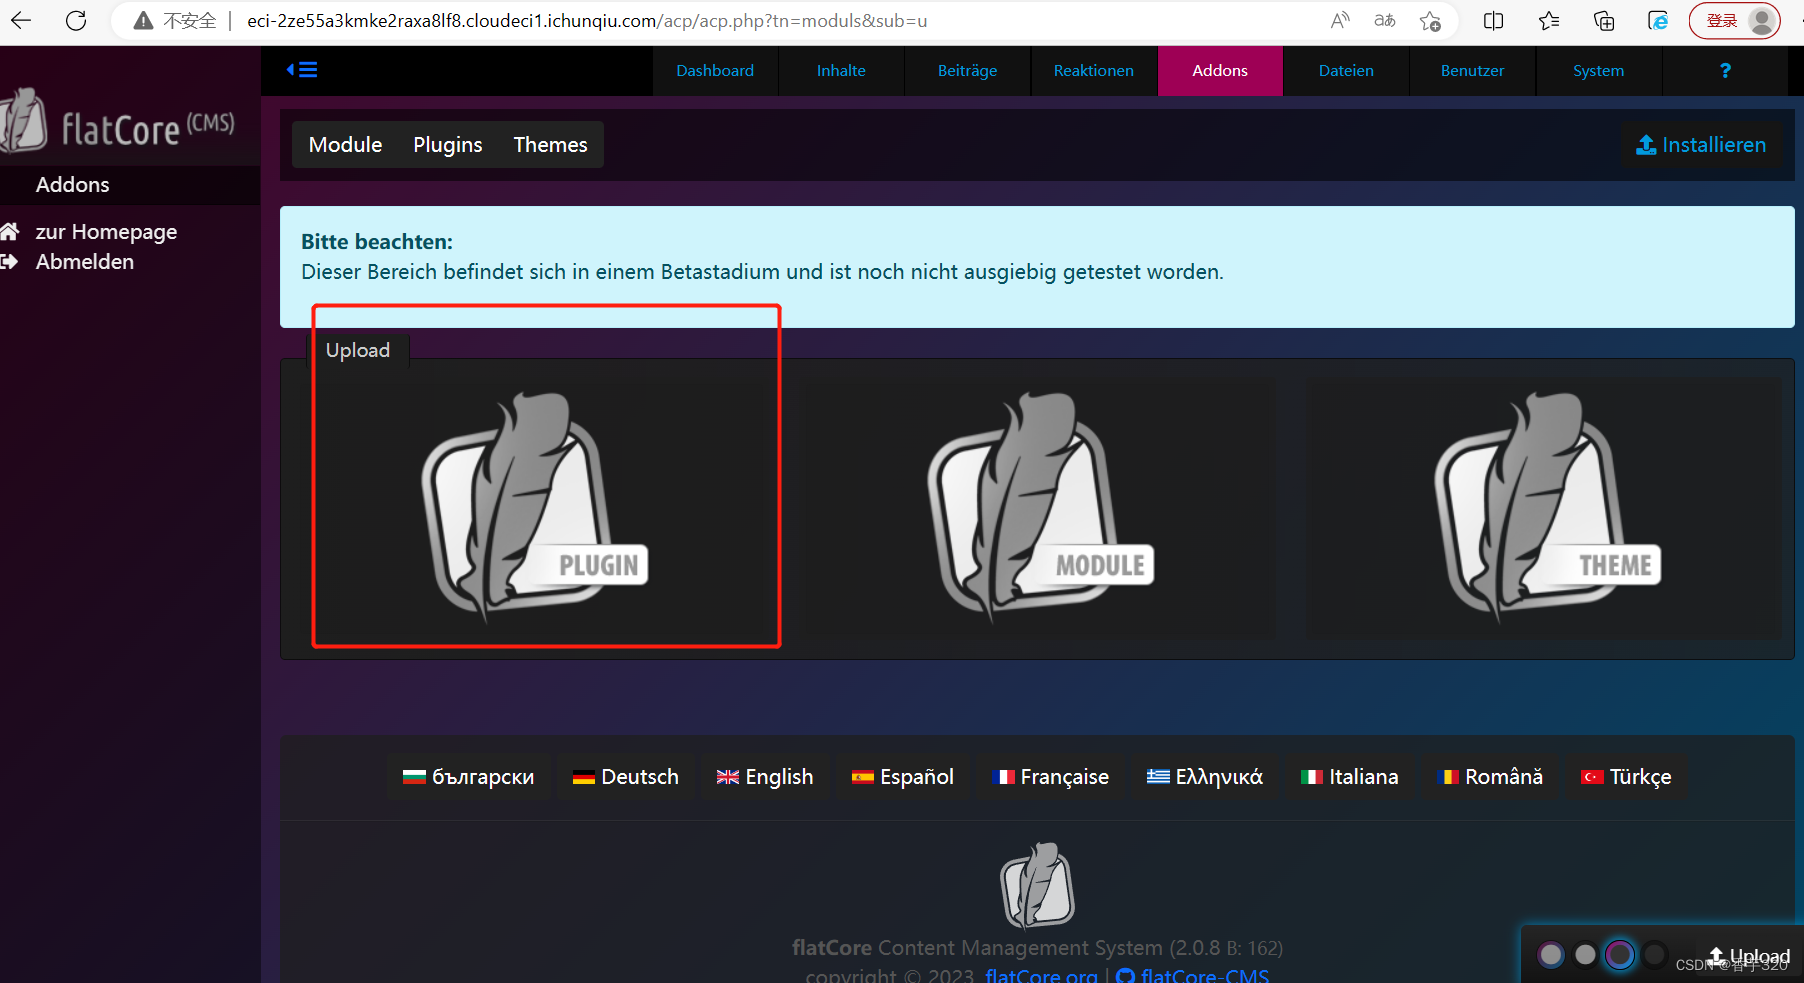Open the Beiträge tab

click(x=967, y=71)
